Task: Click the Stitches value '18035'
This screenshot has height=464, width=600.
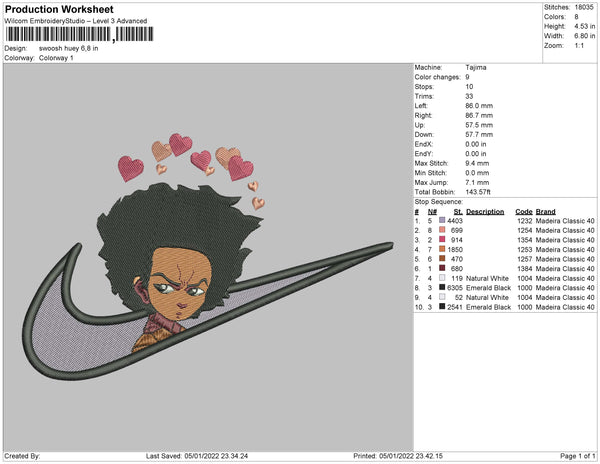Action: point(584,7)
